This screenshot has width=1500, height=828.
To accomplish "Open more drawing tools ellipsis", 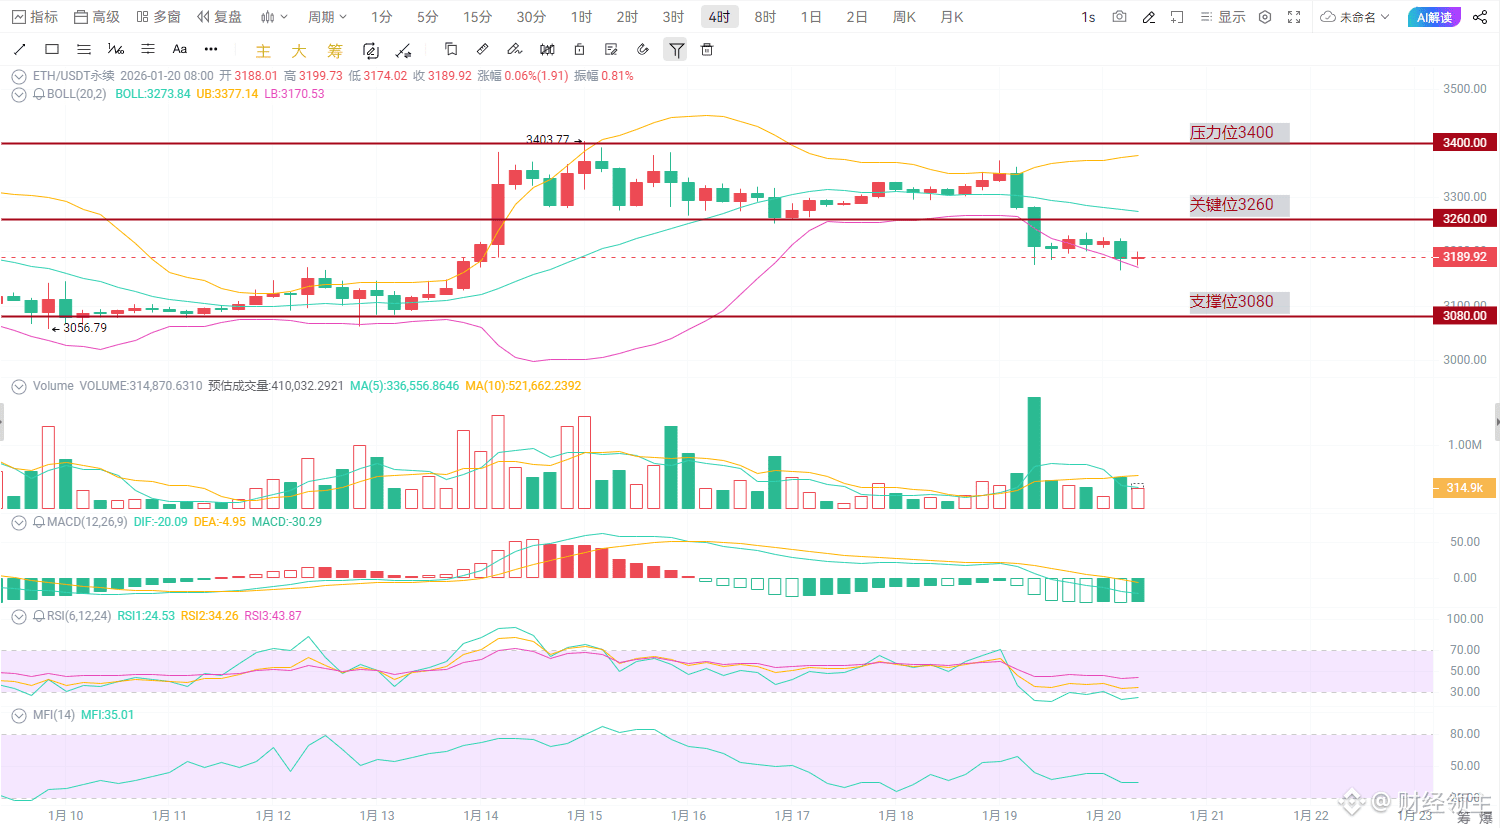I will click(x=211, y=49).
